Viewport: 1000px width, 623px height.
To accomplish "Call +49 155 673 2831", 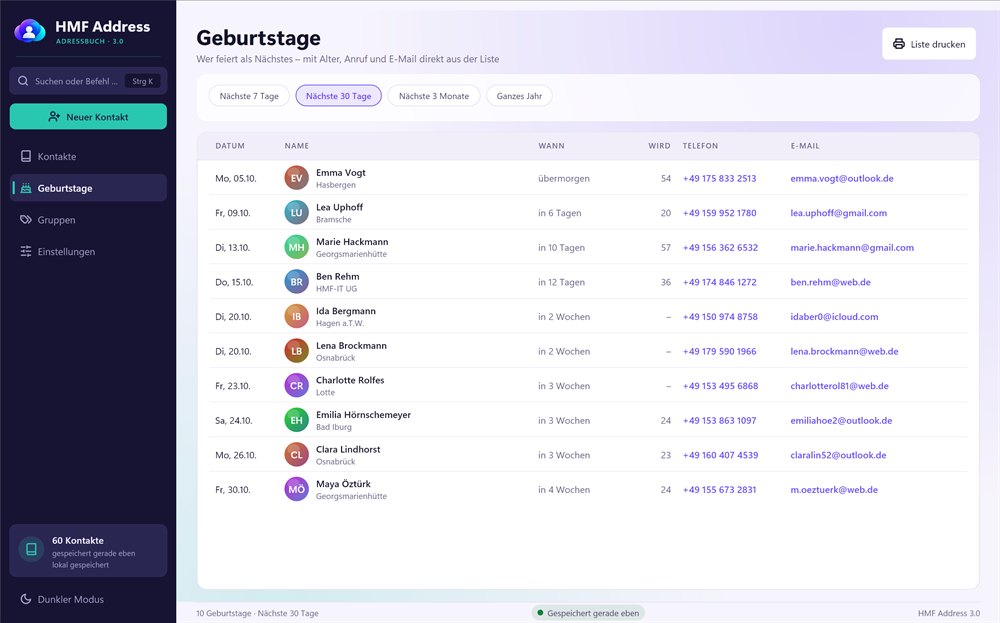I will [x=719, y=490].
